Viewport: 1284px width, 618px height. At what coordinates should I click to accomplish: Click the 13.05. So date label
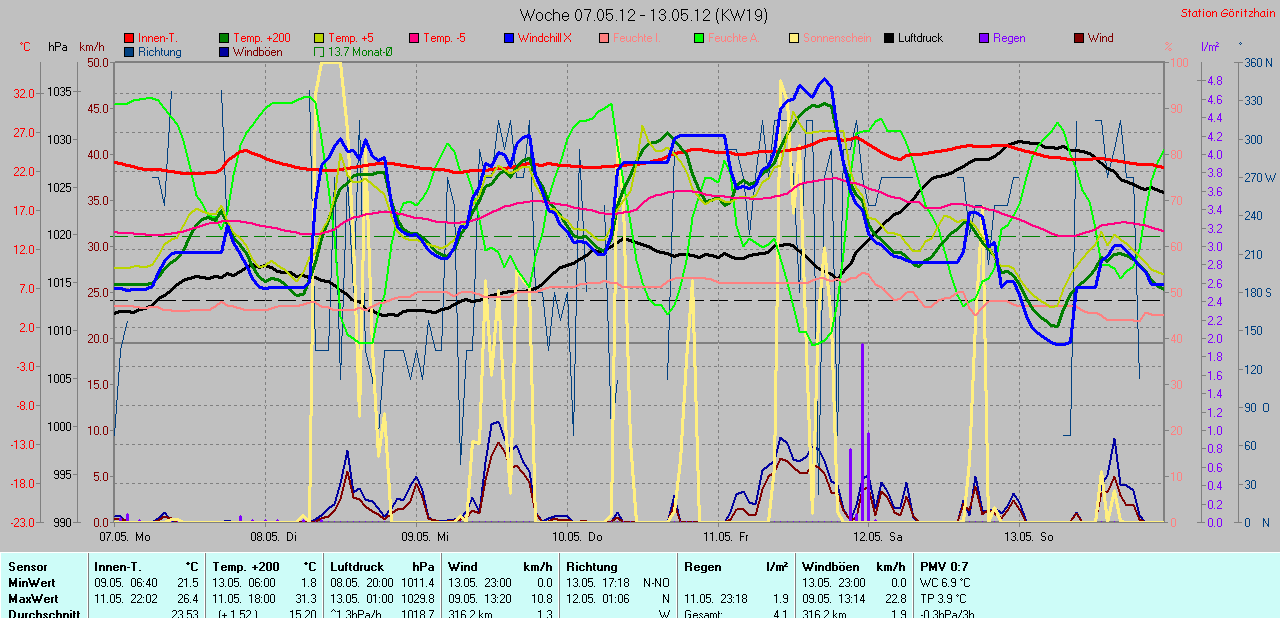point(1029,536)
